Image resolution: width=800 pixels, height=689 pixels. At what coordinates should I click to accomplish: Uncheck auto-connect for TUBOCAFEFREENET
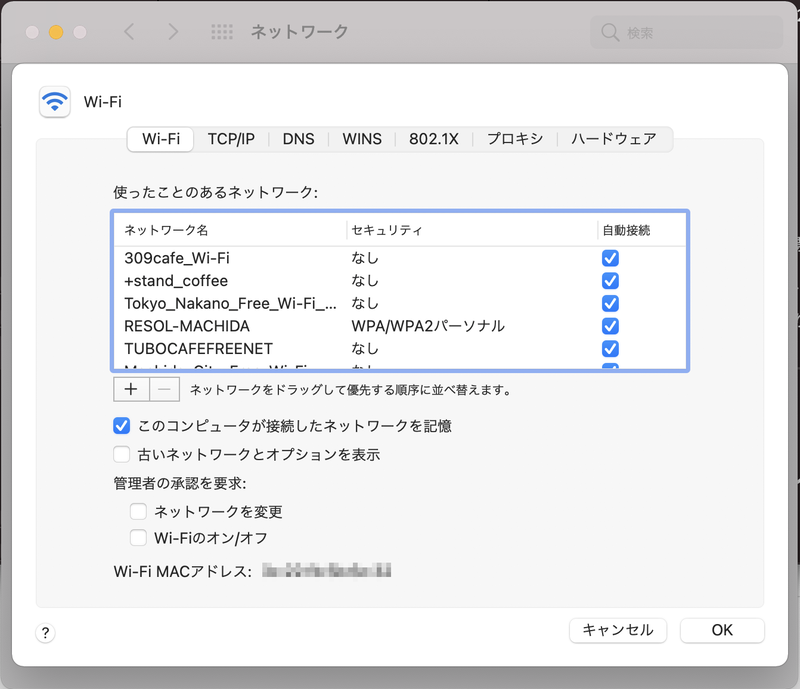[x=610, y=349]
